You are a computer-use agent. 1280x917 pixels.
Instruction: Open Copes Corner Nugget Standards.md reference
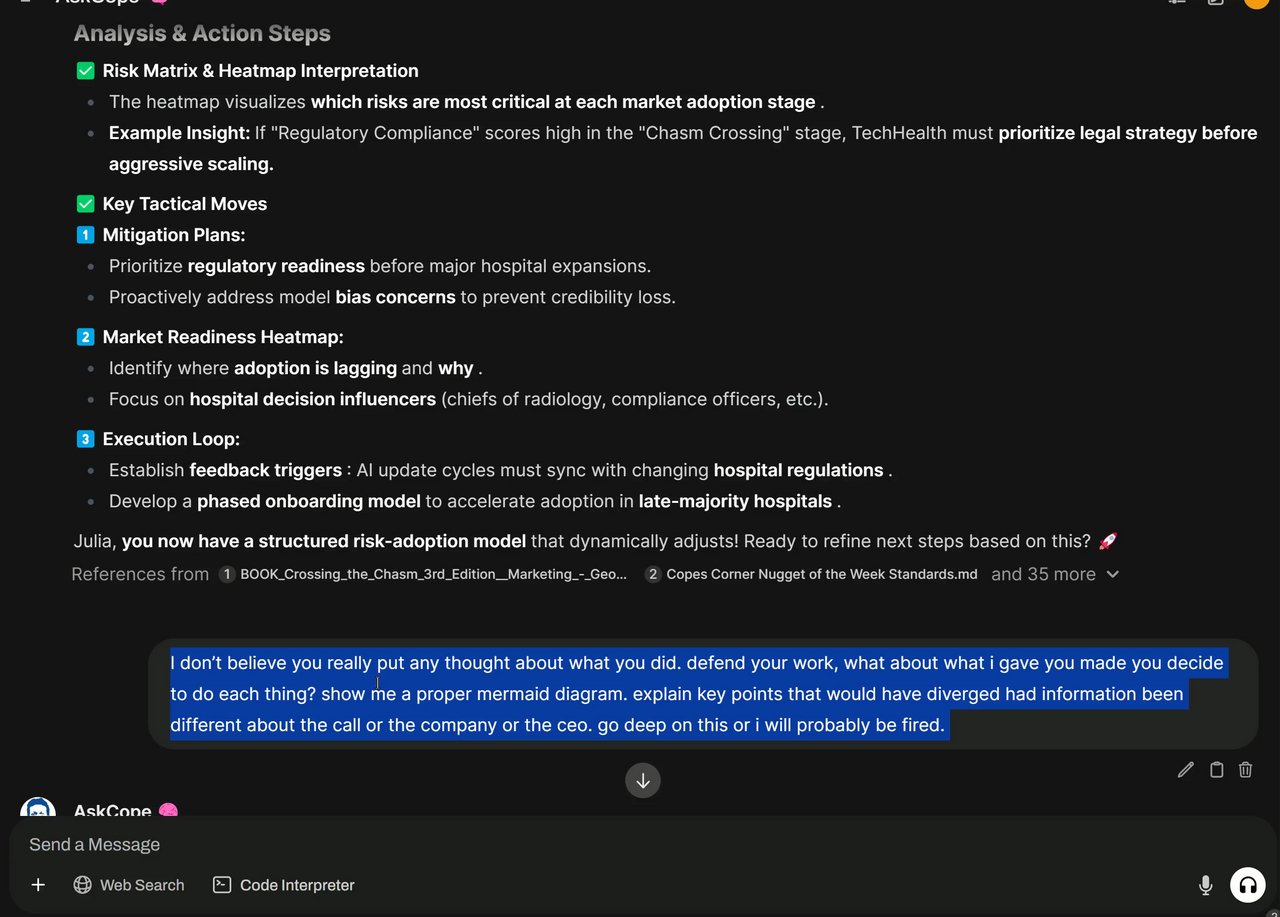tap(821, 575)
